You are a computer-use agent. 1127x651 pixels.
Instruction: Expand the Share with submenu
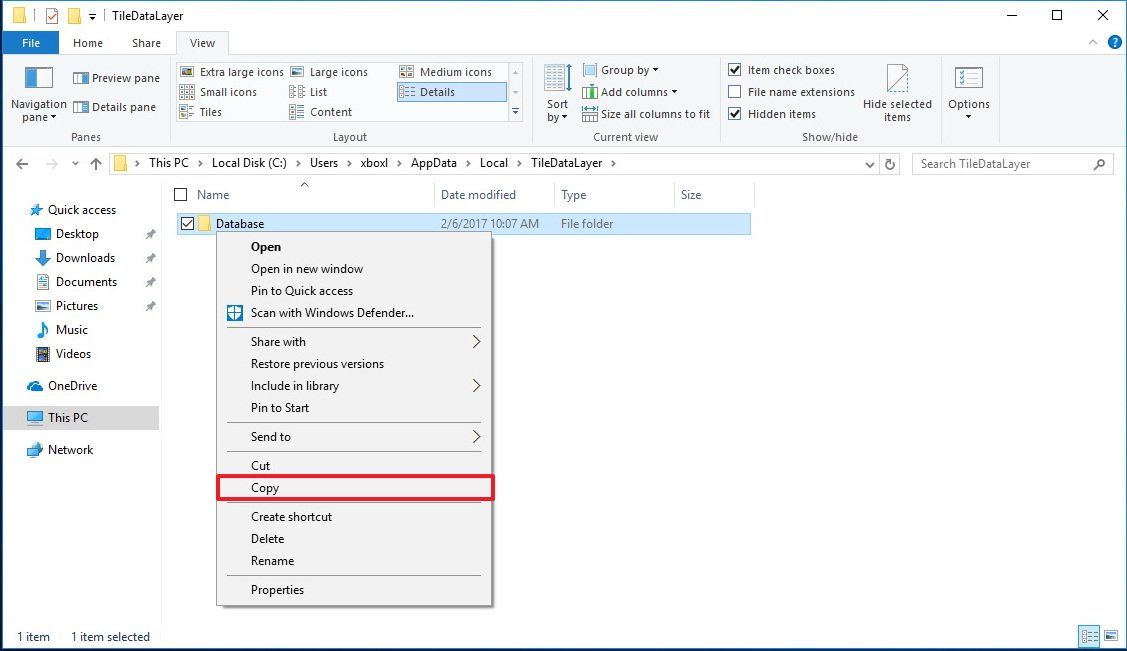pos(277,341)
